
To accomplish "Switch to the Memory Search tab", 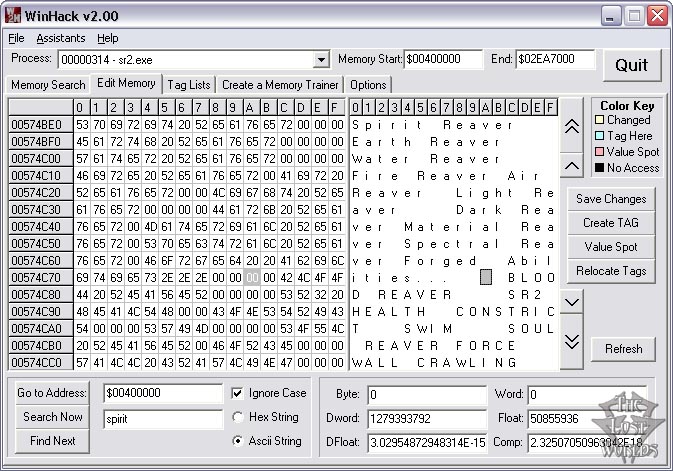I will tap(48, 85).
